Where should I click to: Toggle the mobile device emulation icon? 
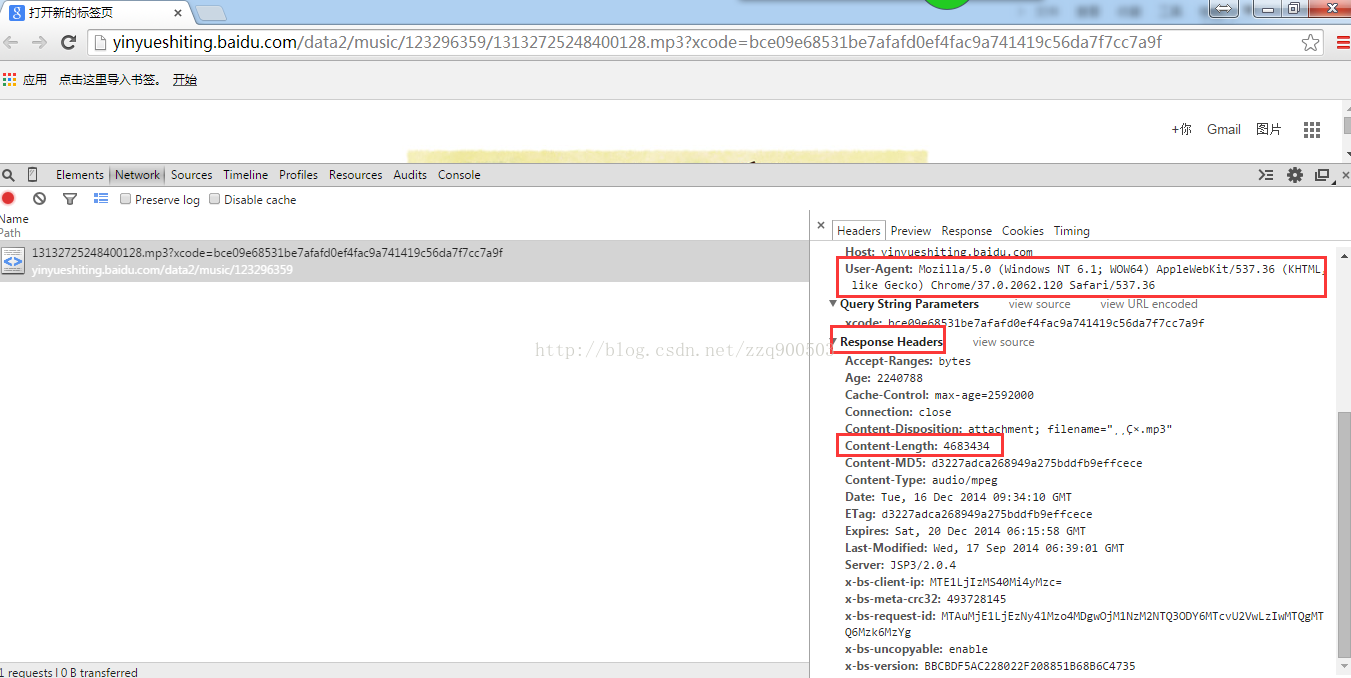32,175
